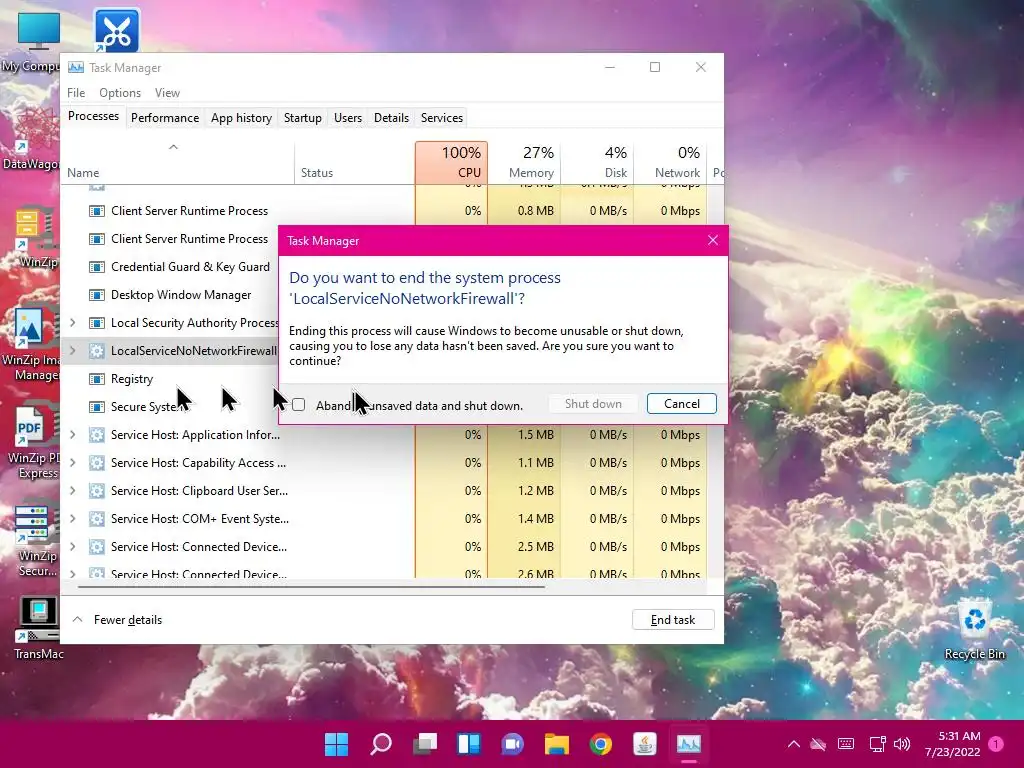Select the Processes tab
The width and height of the screenshot is (1024, 768).
pos(93,116)
